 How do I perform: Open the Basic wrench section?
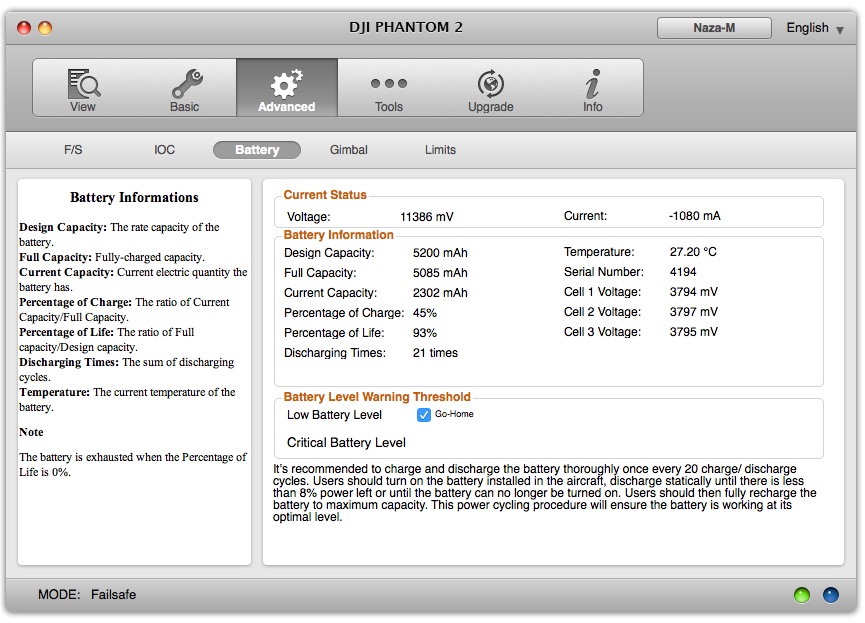click(185, 88)
